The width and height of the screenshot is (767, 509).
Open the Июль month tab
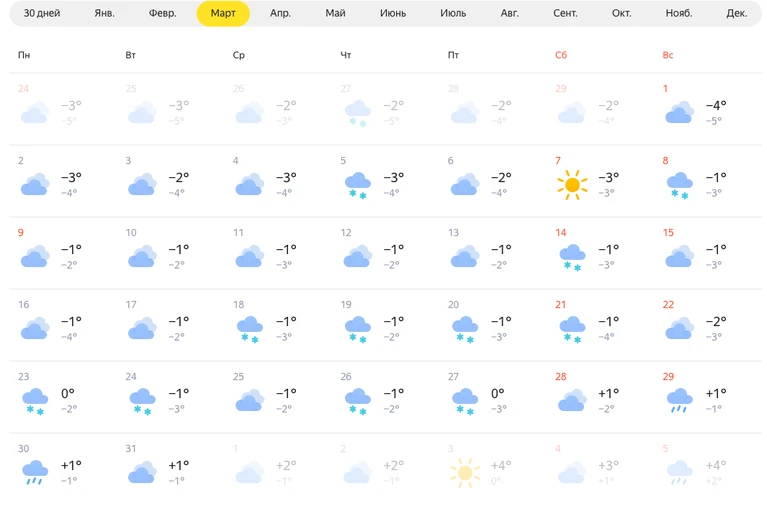pyautogui.click(x=453, y=13)
